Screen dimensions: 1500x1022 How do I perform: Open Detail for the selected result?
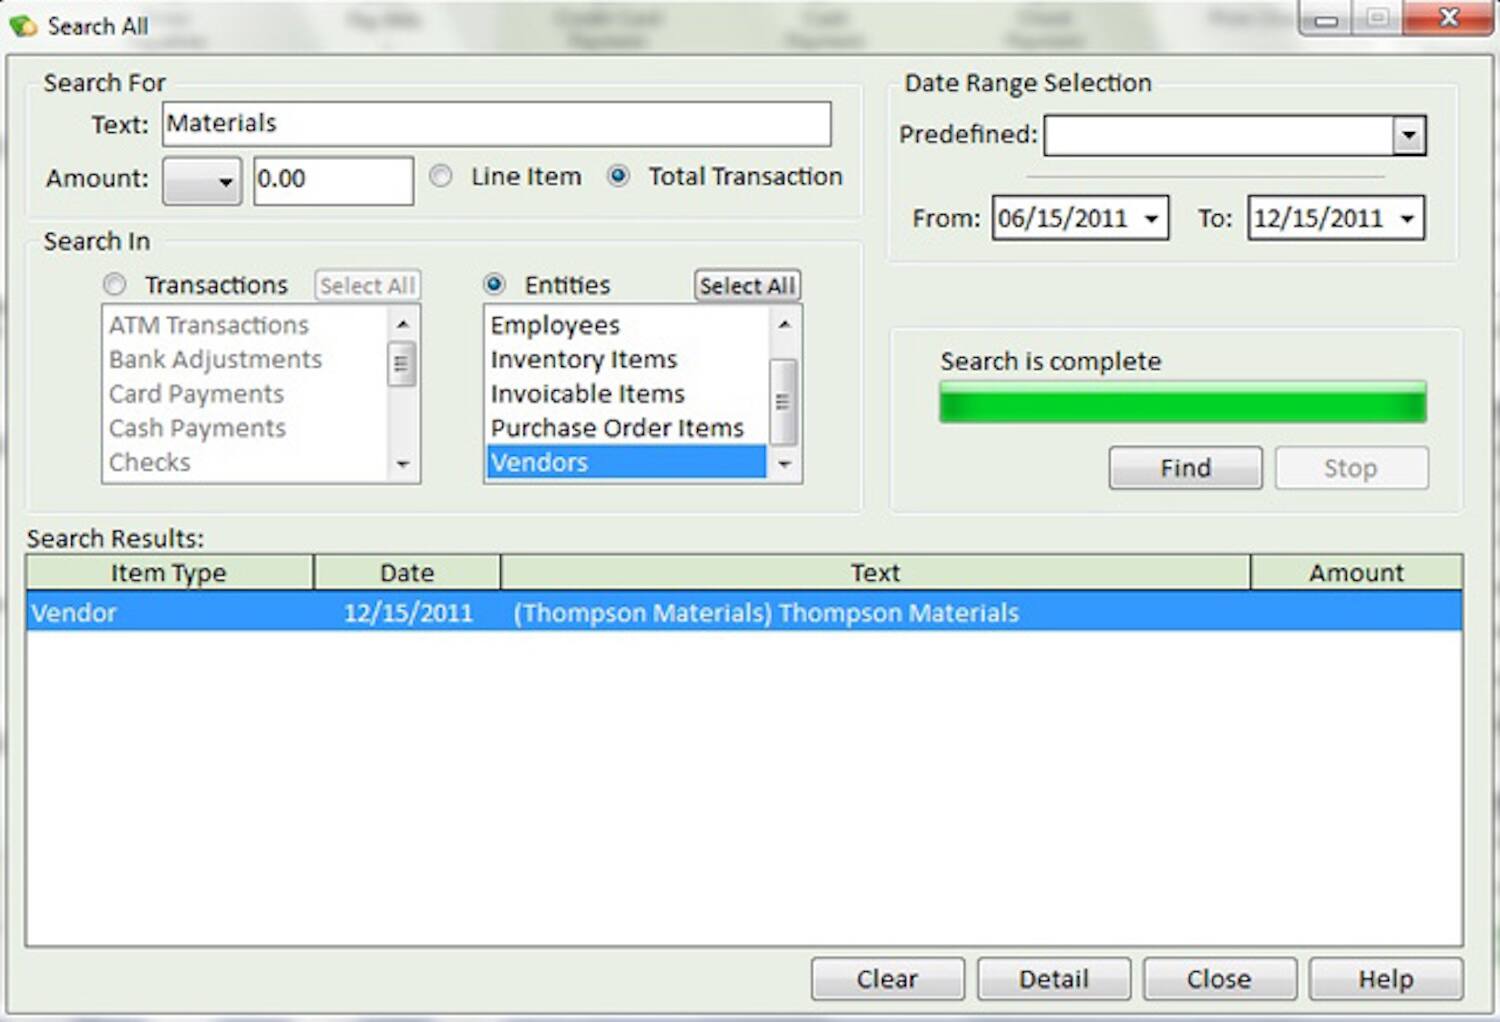click(x=1053, y=978)
